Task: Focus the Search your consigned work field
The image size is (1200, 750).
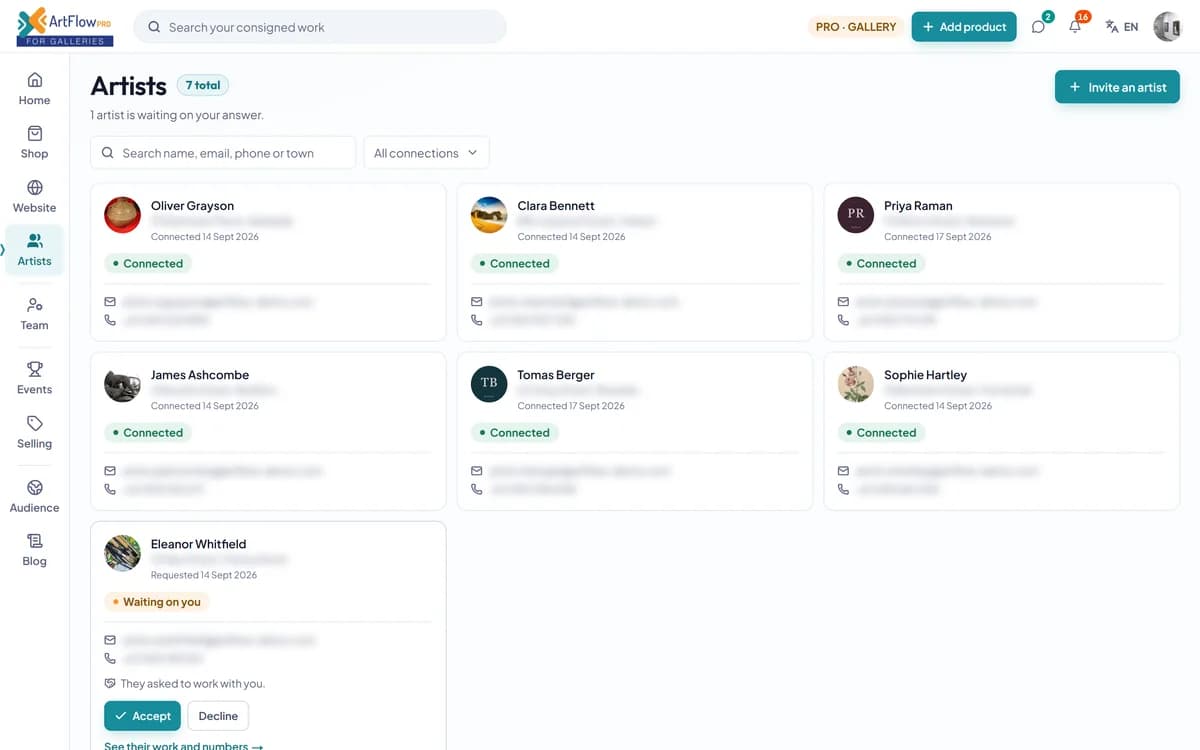Action: point(320,27)
